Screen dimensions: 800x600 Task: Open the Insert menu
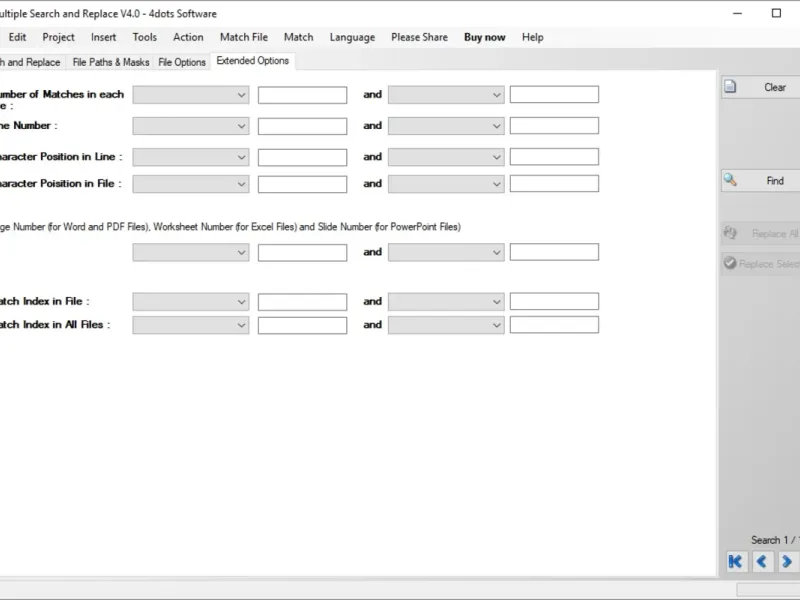tap(103, 37)
